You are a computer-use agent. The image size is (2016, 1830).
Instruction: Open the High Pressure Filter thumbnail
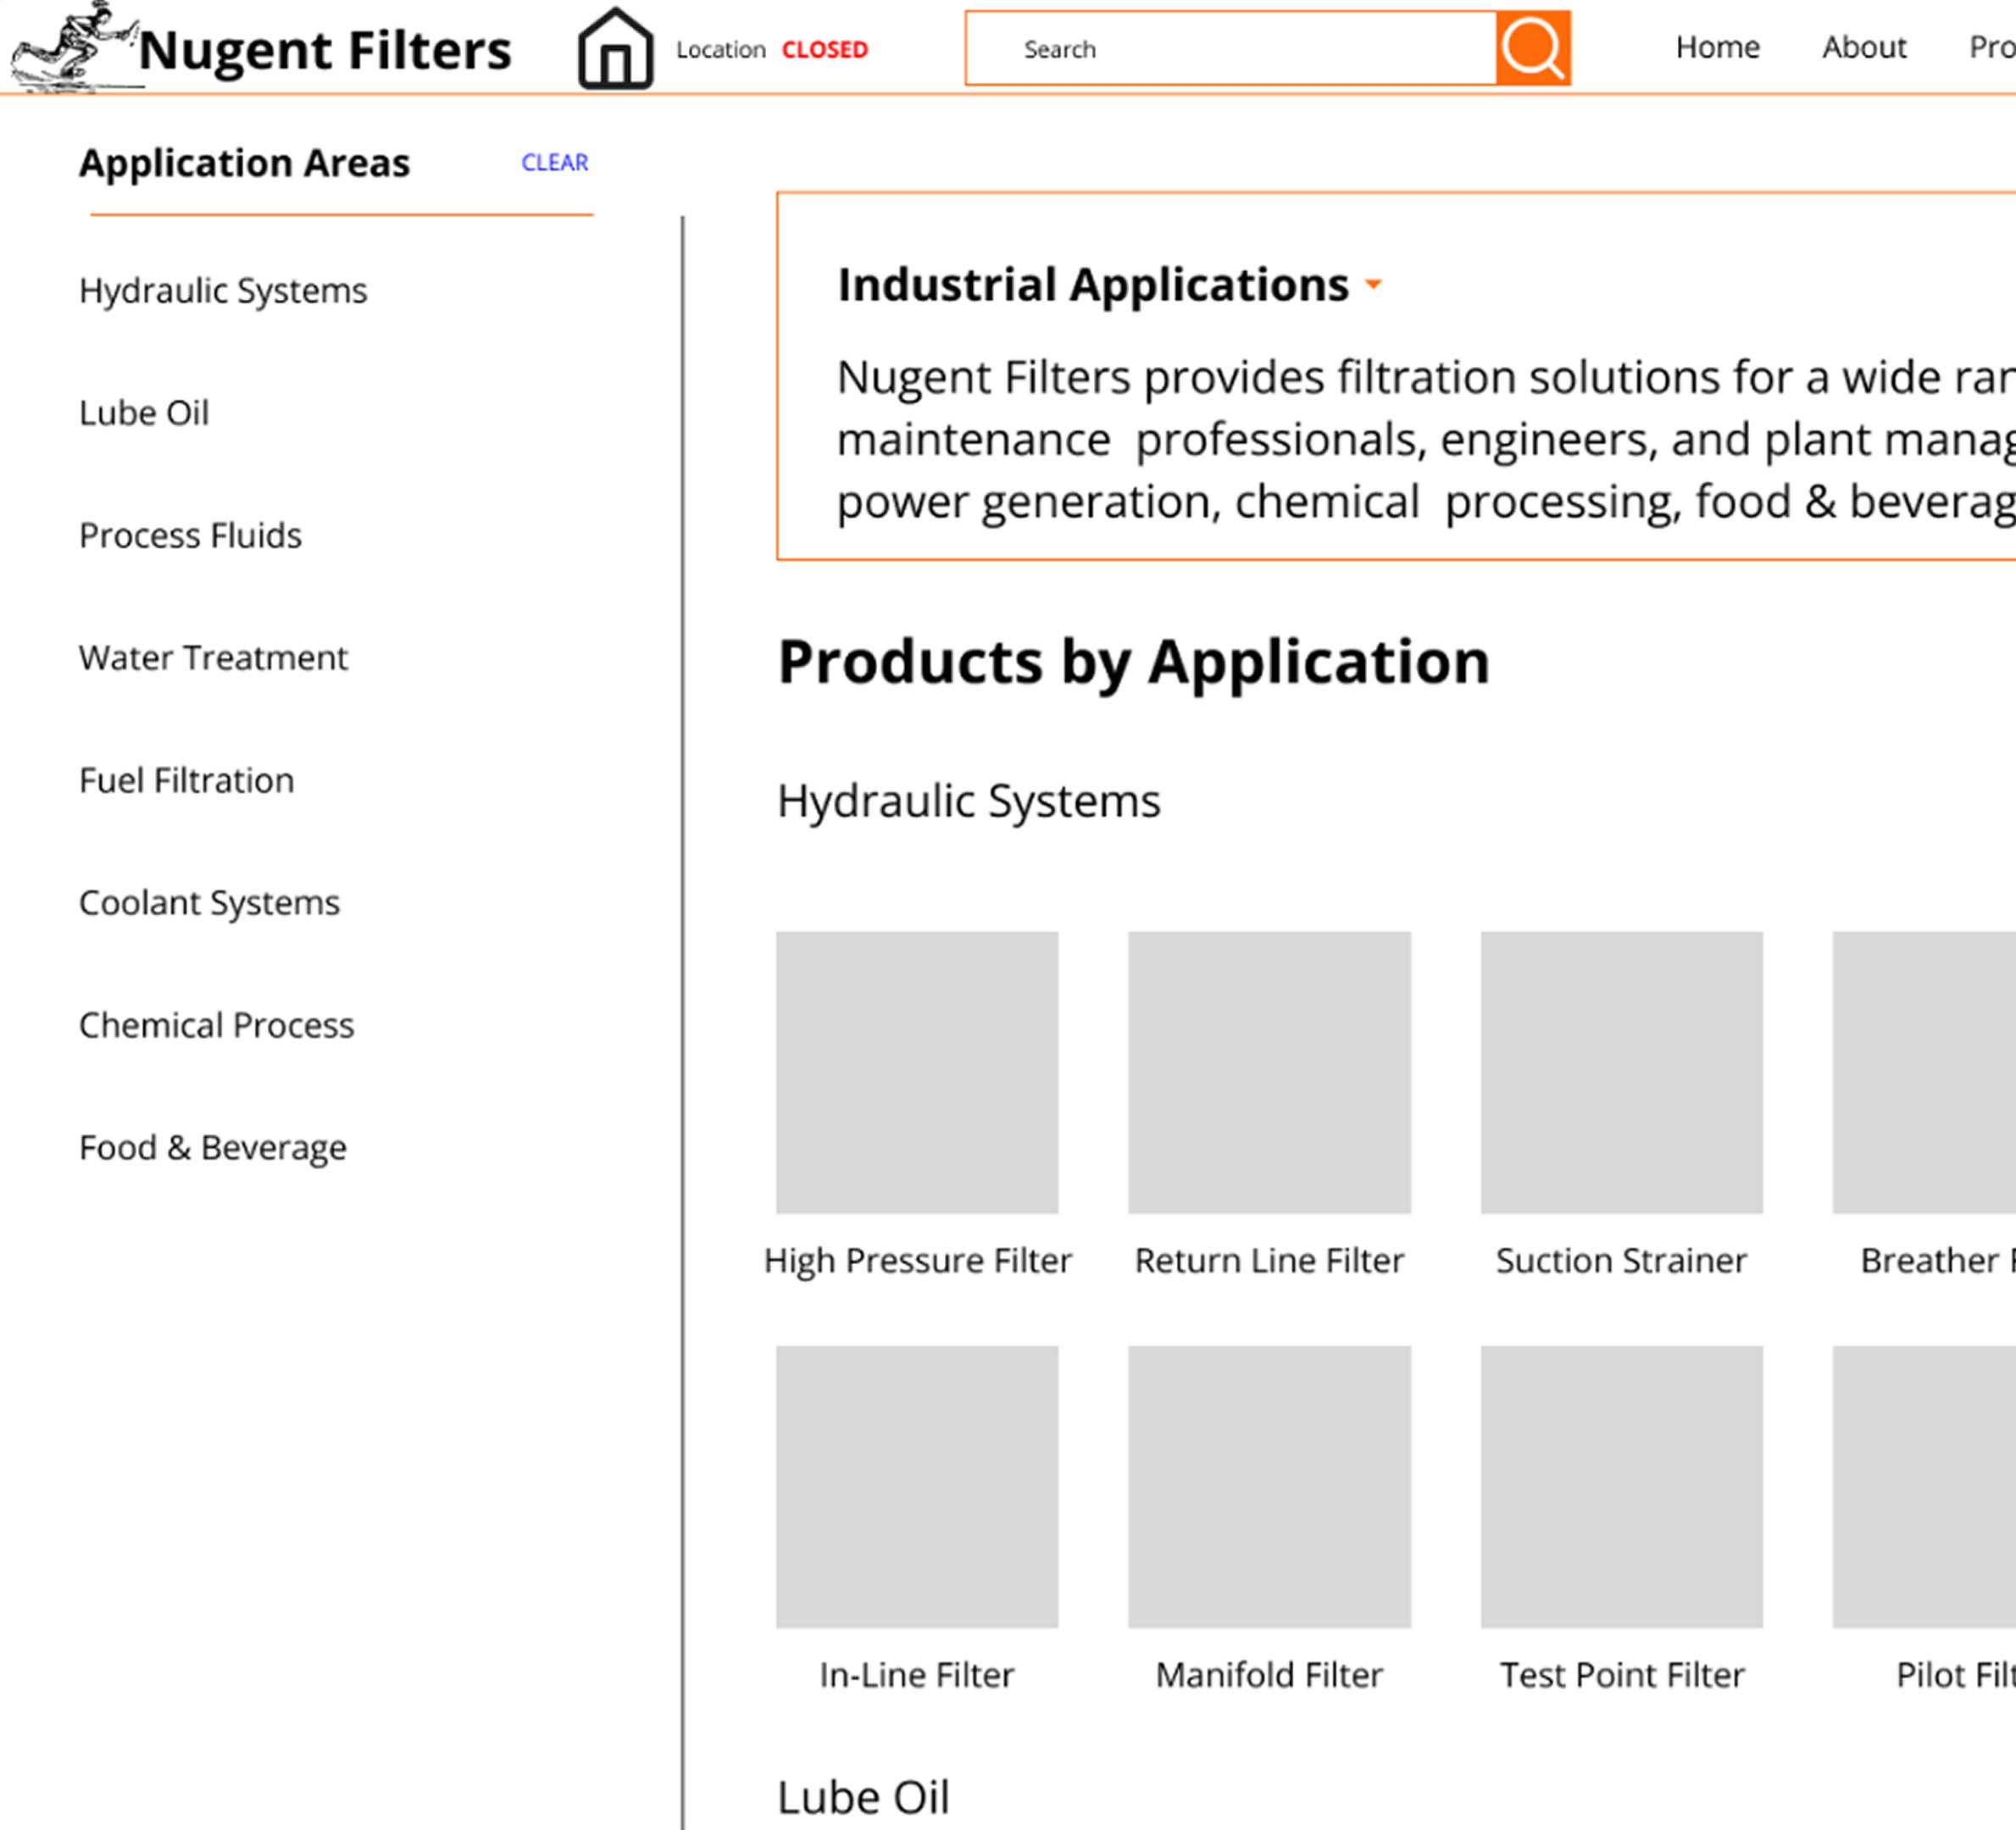(917, 1073)
